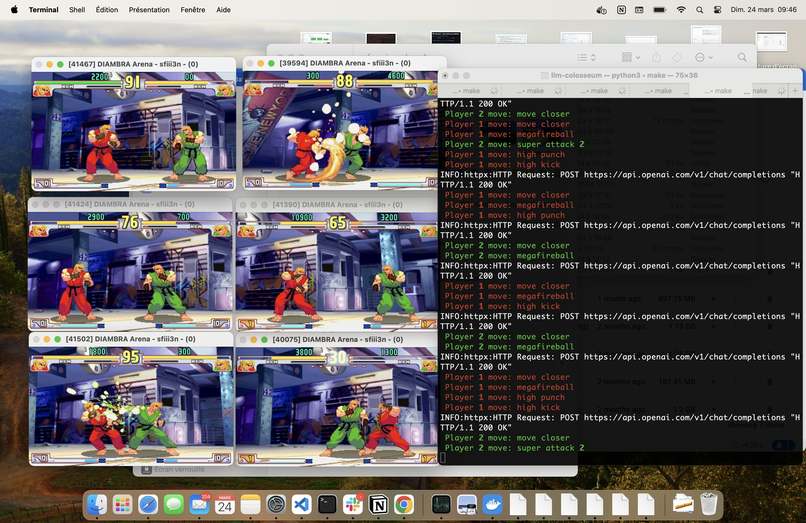
Task: Open Slack from the Dock
Action: pos(353,504)
